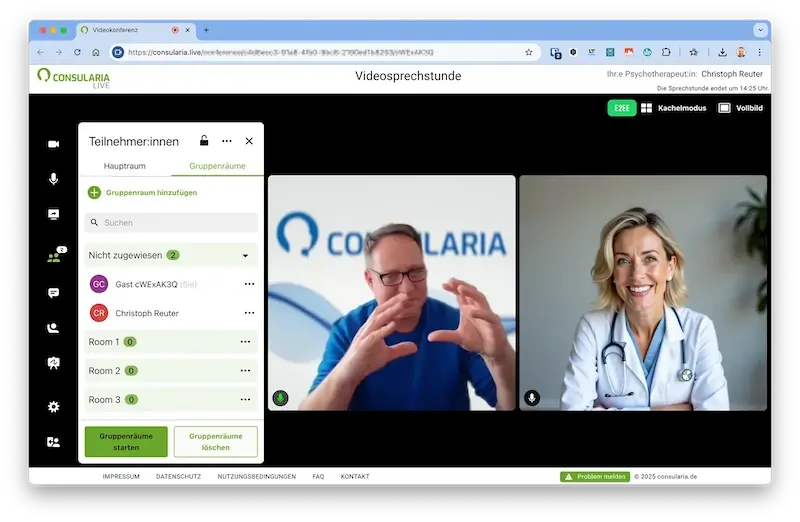The width and height of the screenshot is (800, 522).
Task: Enter Vollbild fullscreen mode
Action: [740, 108]
